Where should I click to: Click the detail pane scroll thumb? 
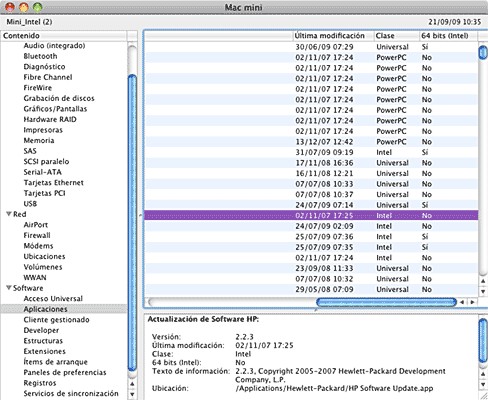[x=483, y=340]
